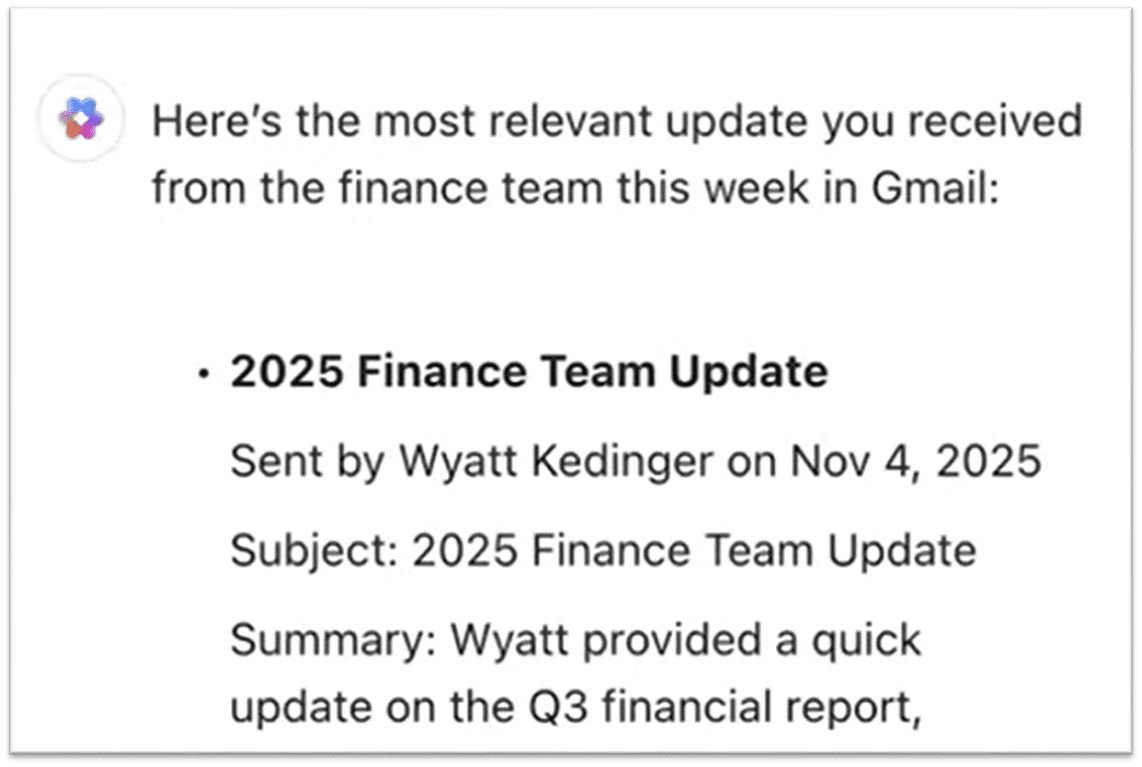Click the bold 2025 Finance Team Update heading

tap(529, 372)
